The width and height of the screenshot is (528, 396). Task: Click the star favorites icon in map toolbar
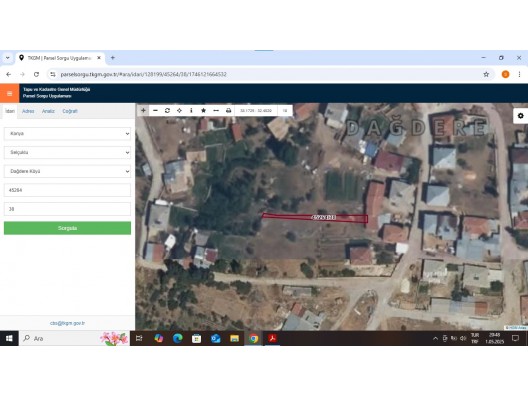203,110
